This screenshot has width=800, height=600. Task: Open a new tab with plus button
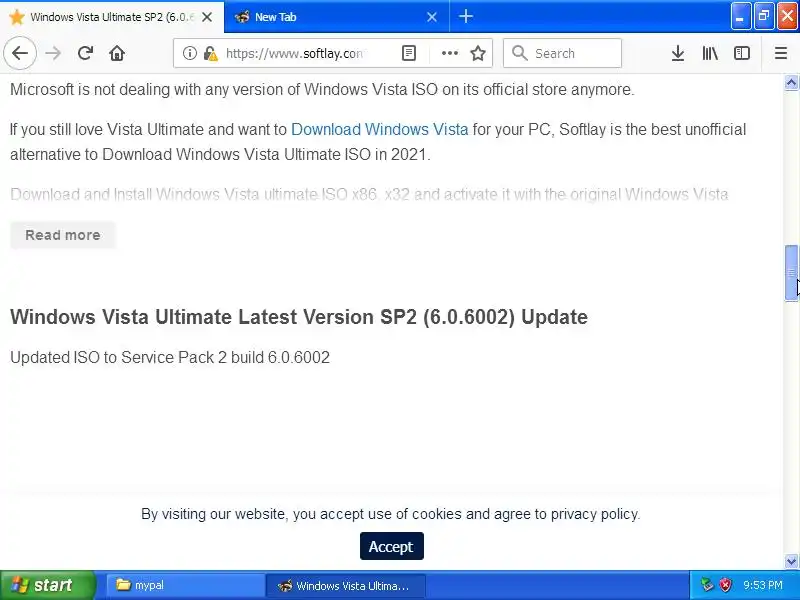465,17
